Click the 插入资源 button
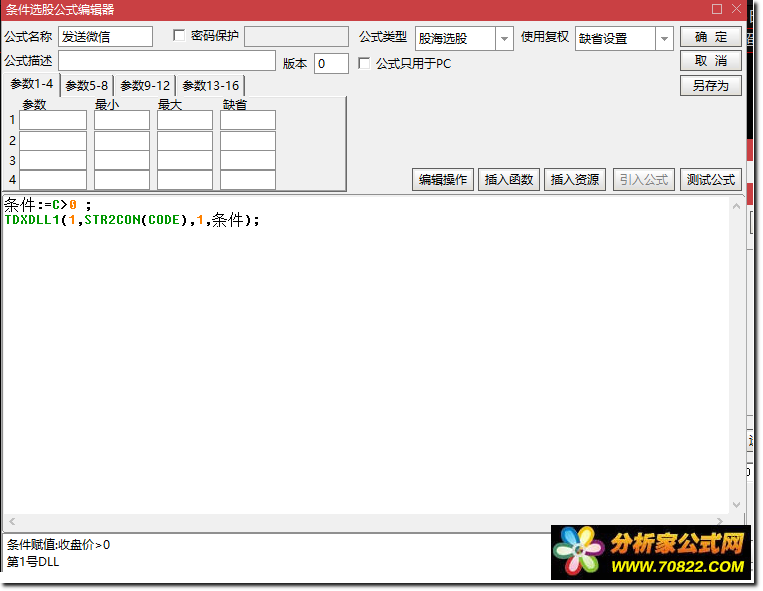The image size is (763, 591). 575,180
